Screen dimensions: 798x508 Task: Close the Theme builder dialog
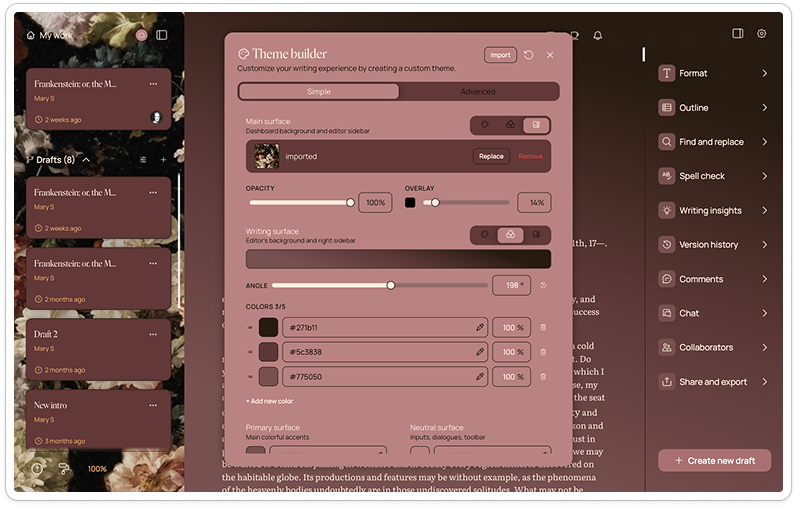tap(550, 55)
